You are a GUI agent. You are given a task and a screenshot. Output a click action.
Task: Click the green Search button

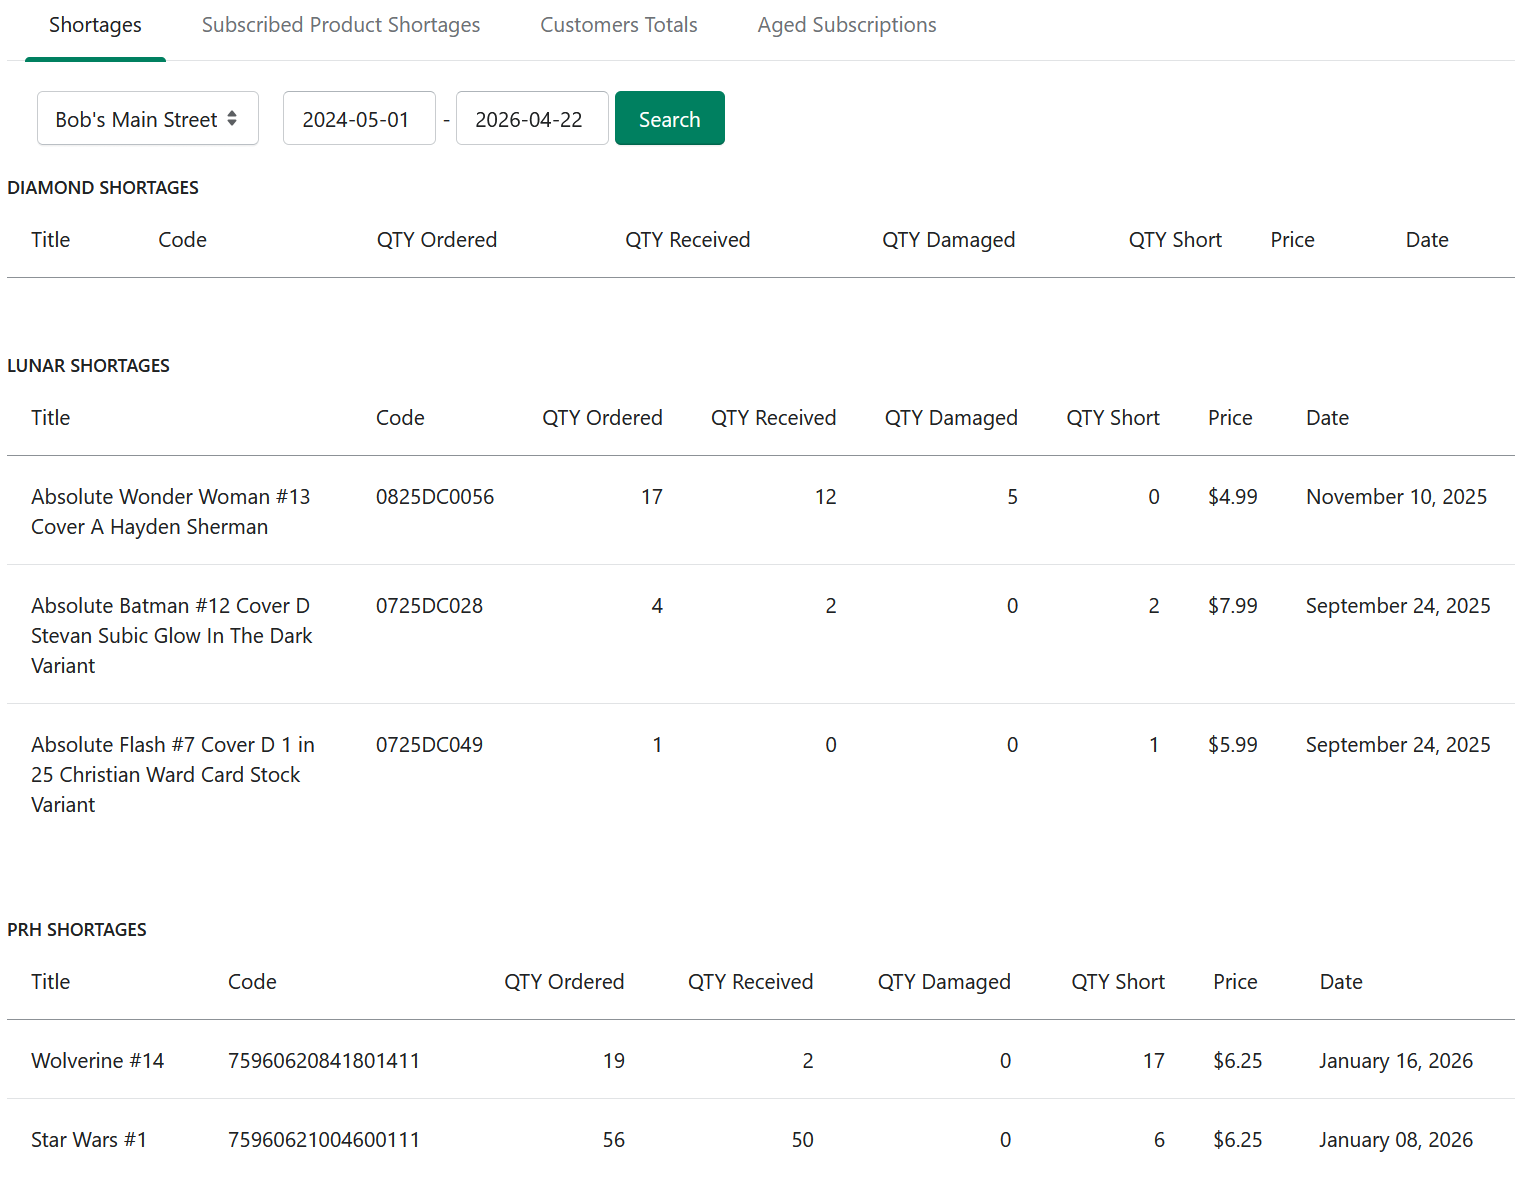670,118
